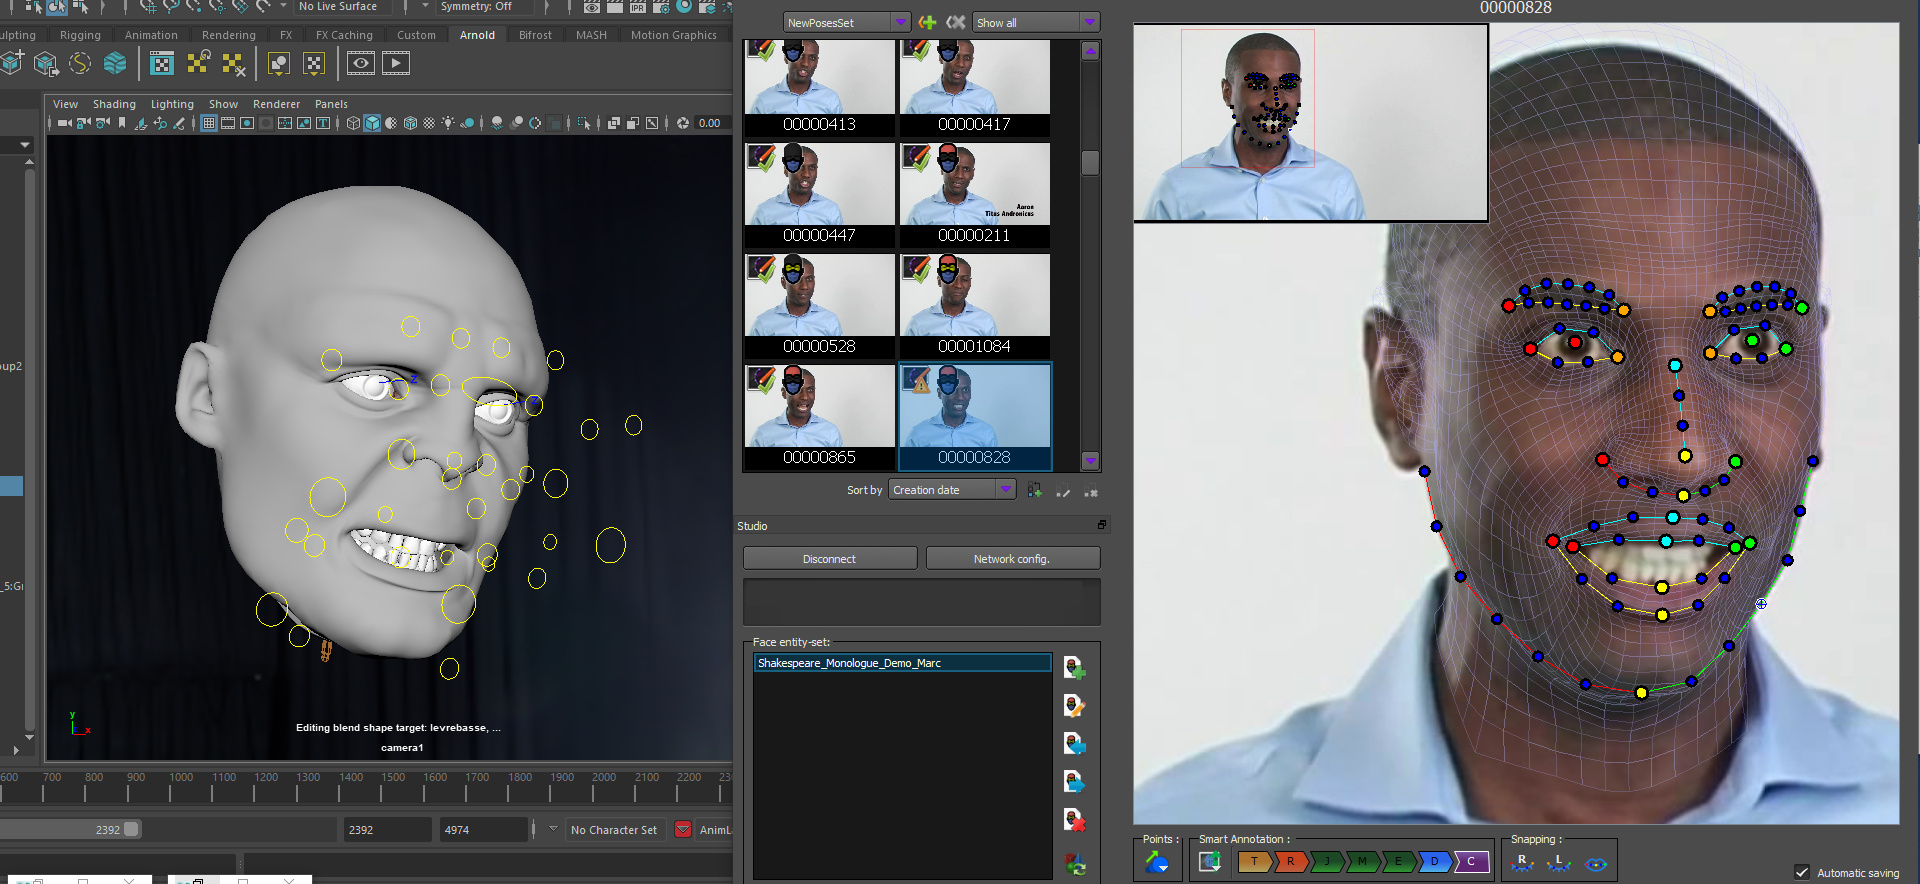Select pose thumbnail 00001084
Image resolution: width=1920 pixels, height=884 pixels.
pos(975,306)
